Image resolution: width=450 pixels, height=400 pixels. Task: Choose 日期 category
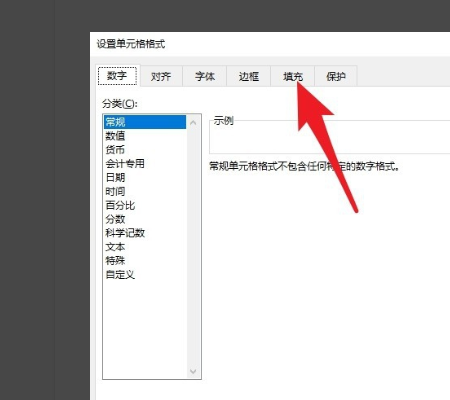tap(145, 178)
